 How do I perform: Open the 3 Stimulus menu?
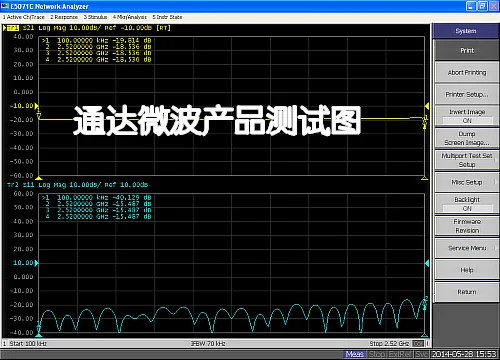tap(95, 17)
